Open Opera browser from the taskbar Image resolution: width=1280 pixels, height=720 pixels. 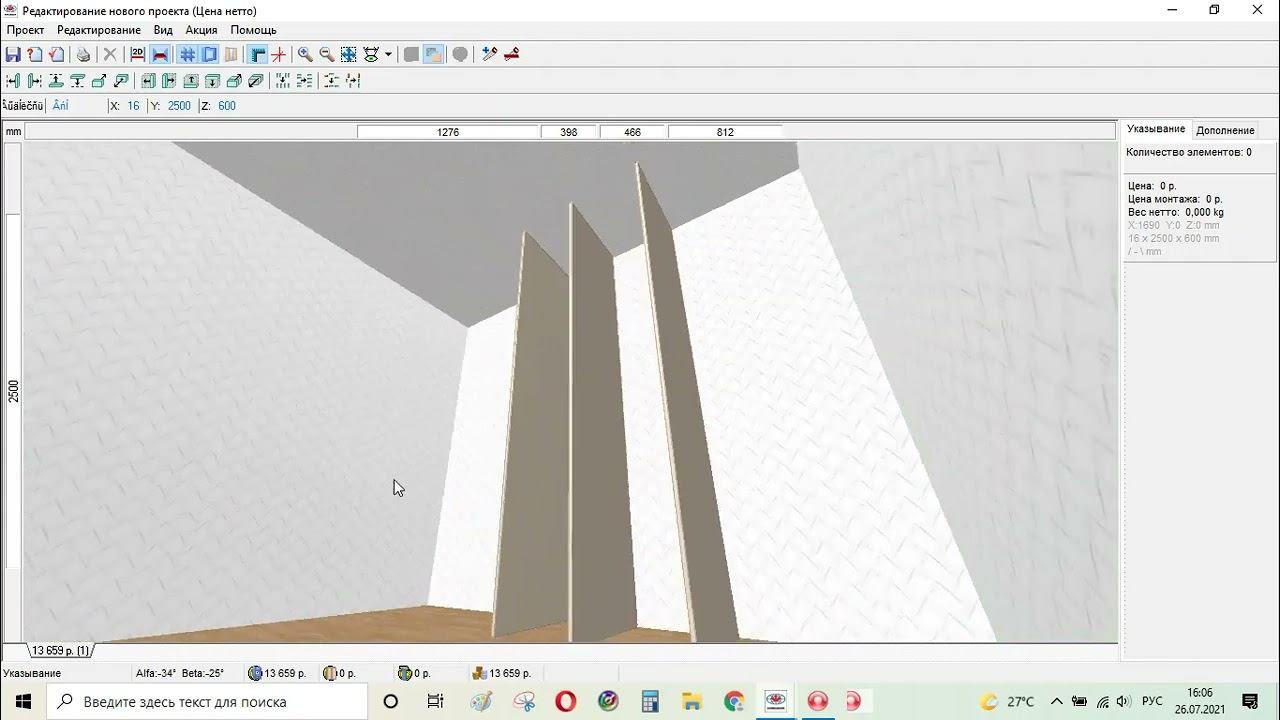click(x=565, y=701)
